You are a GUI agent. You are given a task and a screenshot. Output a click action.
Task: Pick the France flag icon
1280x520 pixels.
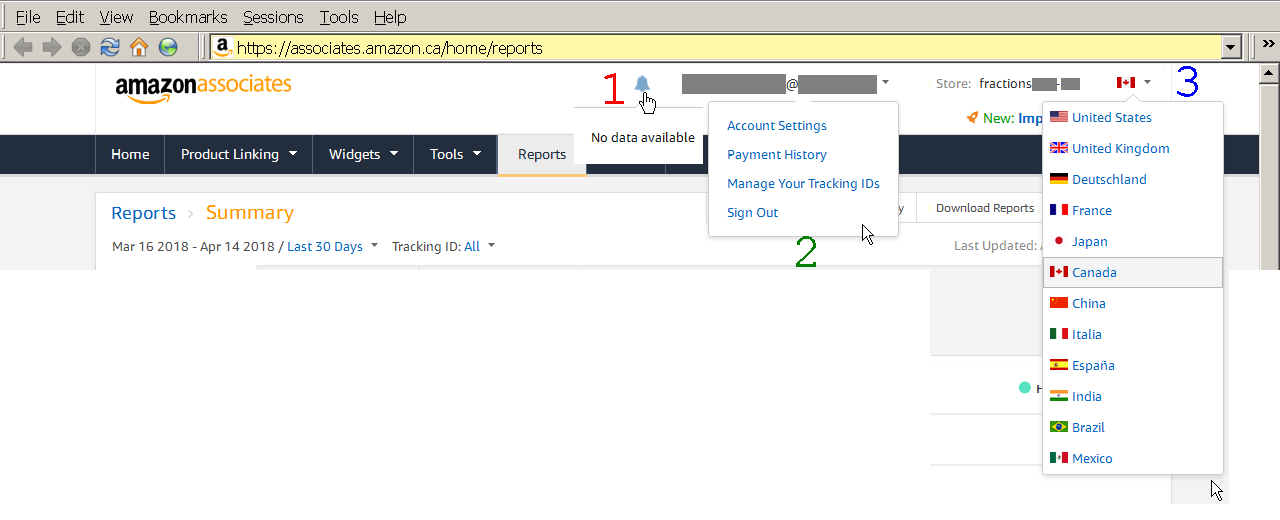point(1059,210)
